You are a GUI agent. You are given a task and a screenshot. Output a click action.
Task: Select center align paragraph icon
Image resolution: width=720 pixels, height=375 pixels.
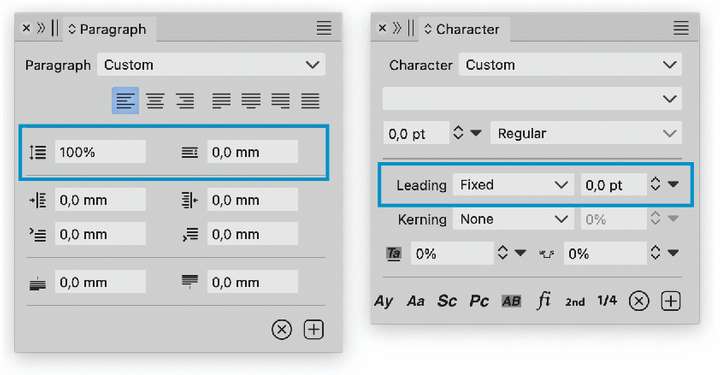pyautogui.click(x=155, y=101)
